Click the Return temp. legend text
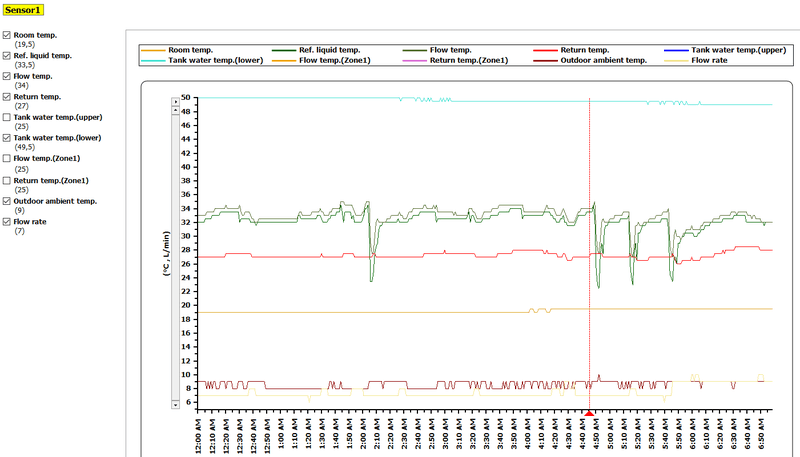 click(x=585, y=50)
